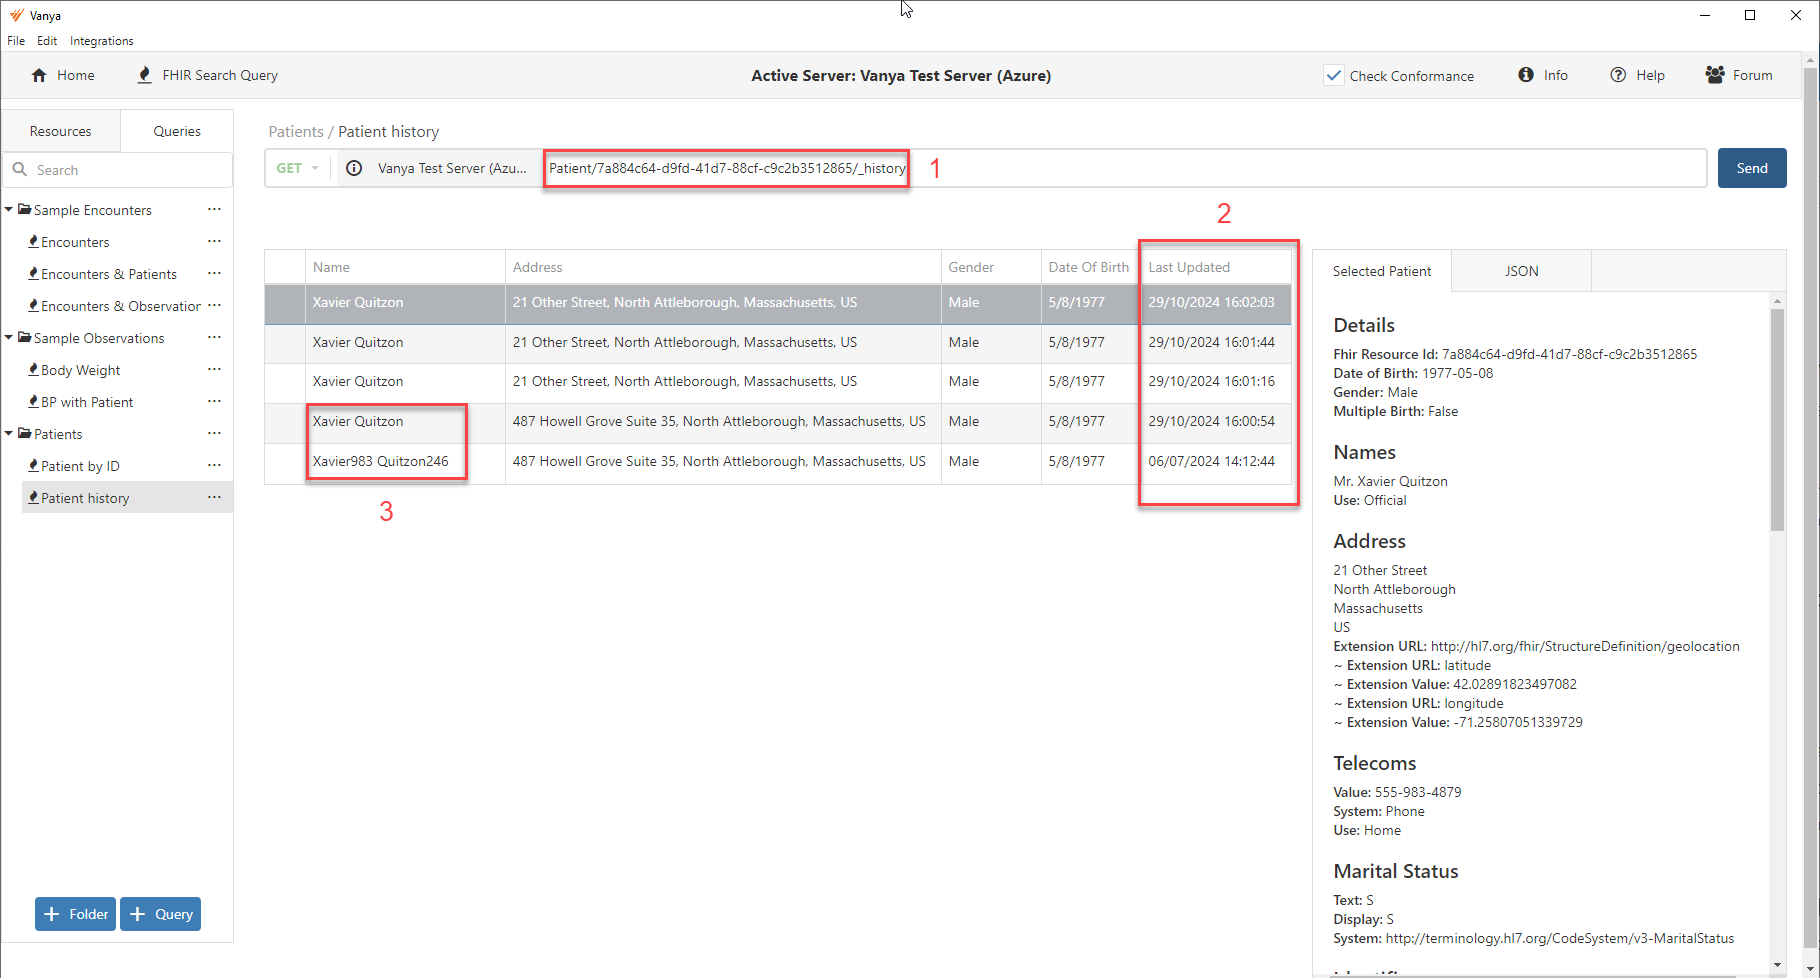This screenshot has height=978, width=1820.
Task: Open more options for Sample Observations folder
Action: (214, 337)
